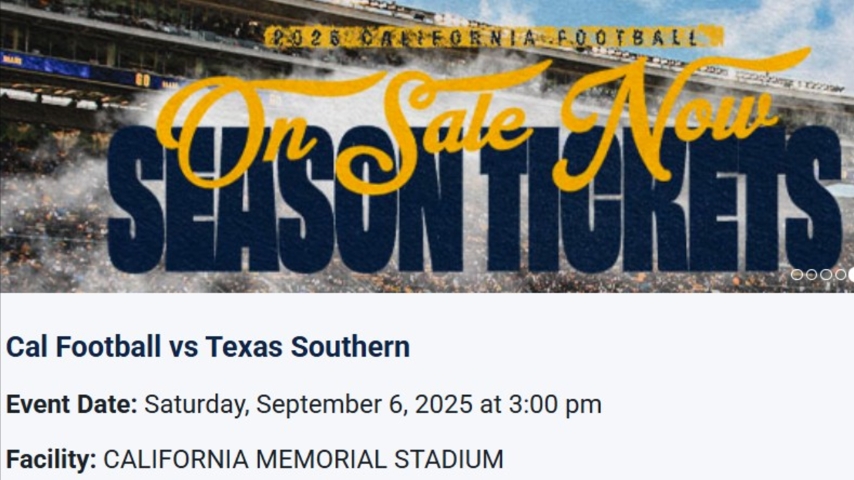Select the third carousel dot indicator
The height and width of the screenshot is (480, 854).
tap(826, 275)
